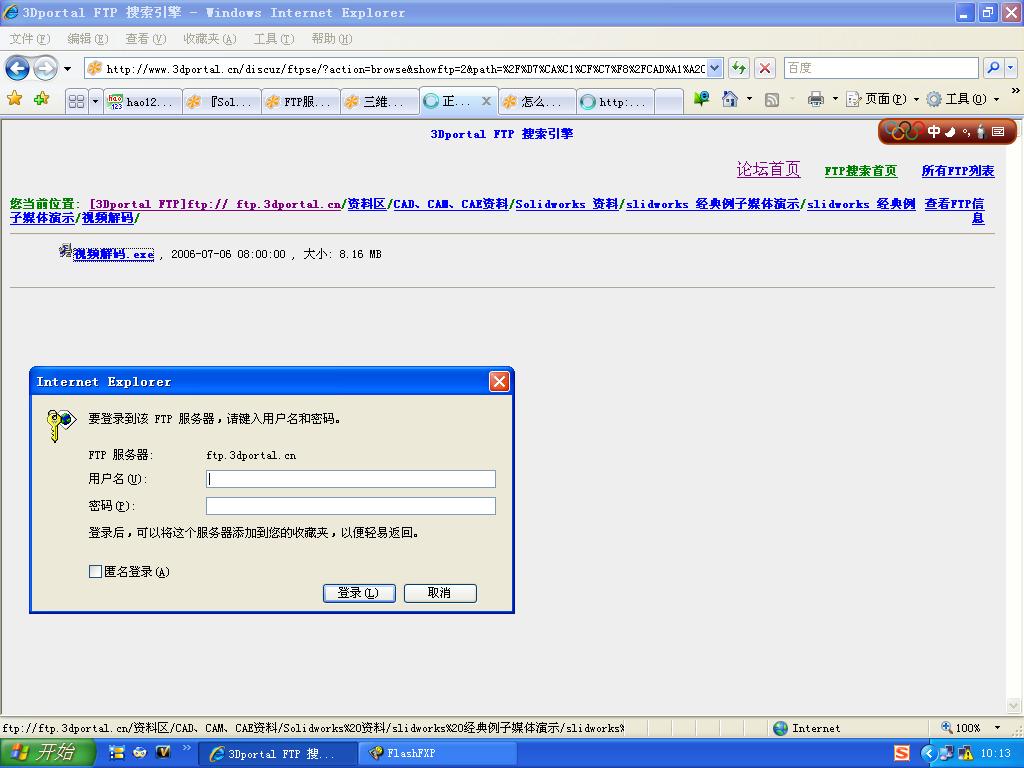Open the 工具(T) menu
The image size is (1024, 768).
pyautogui.click(x=274, y=39)
